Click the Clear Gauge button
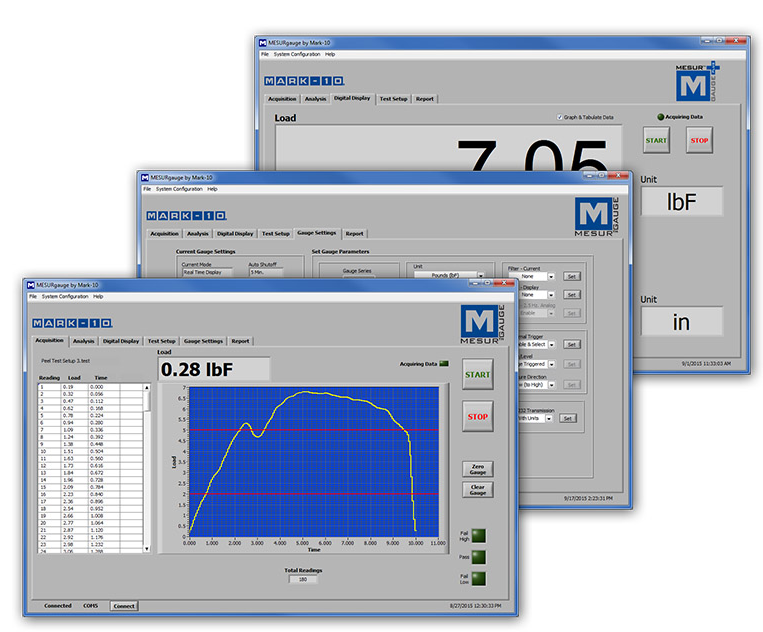 coord(477,489)
